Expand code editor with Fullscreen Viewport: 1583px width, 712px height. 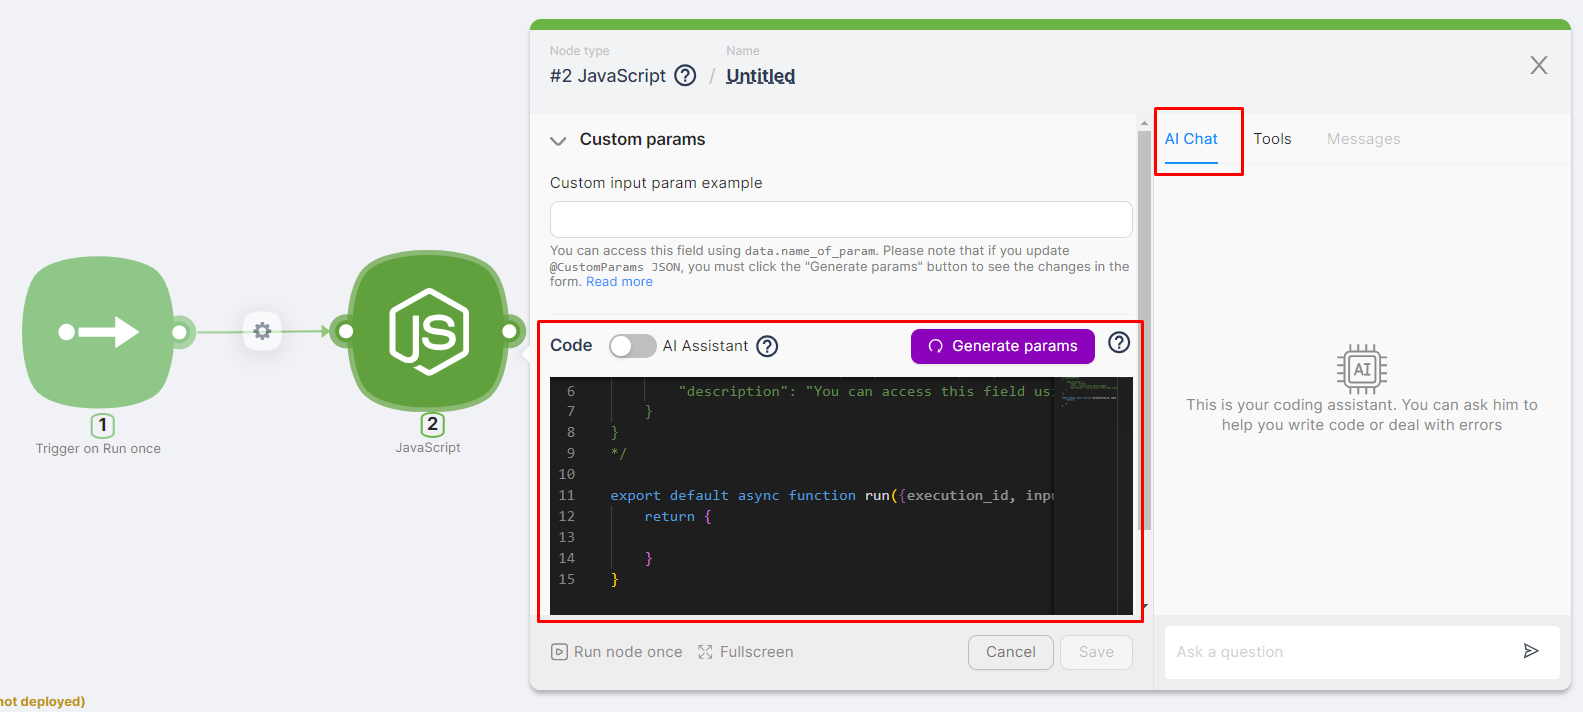tap(746, 652)
